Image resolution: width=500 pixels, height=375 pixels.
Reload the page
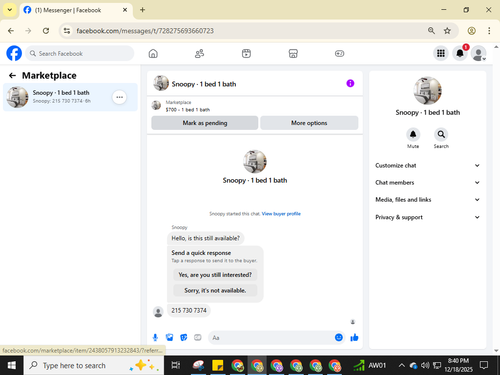point(46,31)
